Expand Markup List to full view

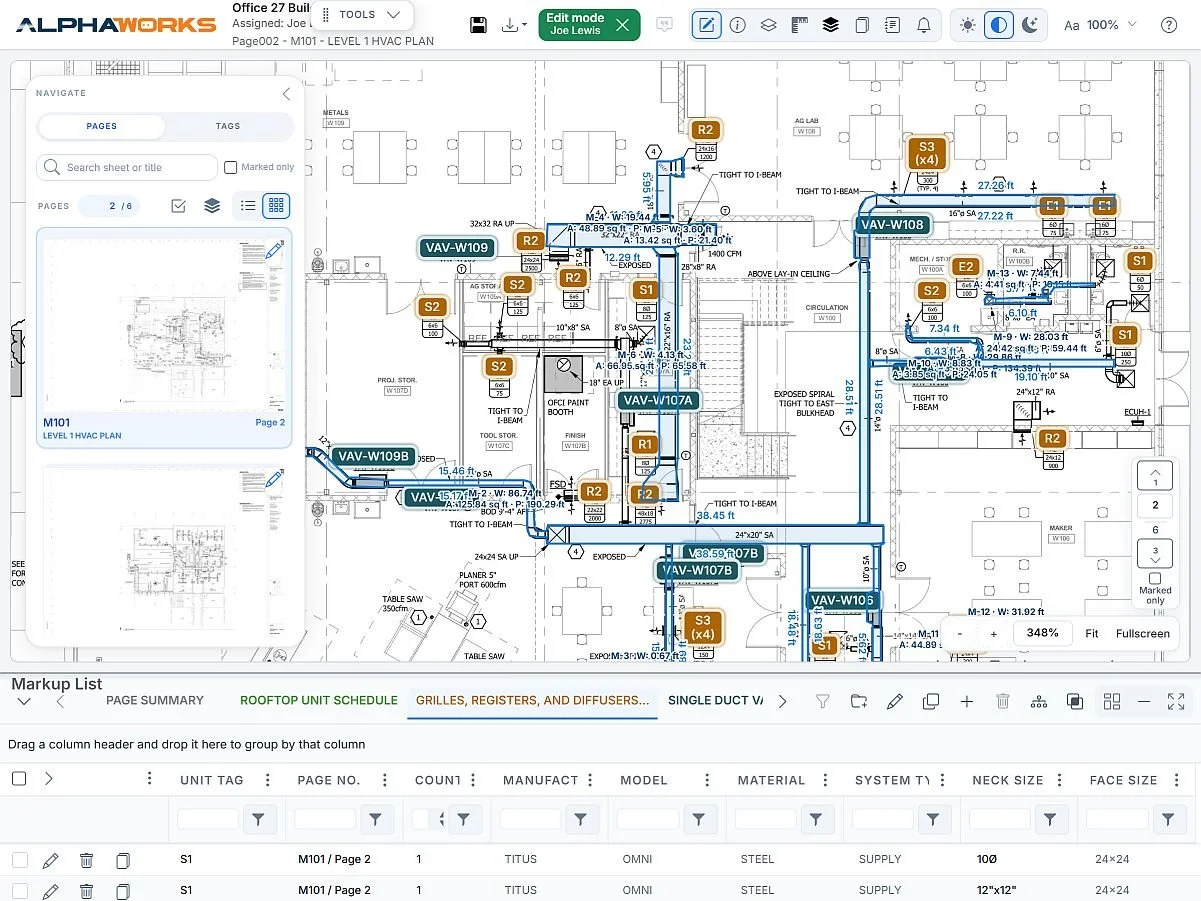click(1176, 702)
